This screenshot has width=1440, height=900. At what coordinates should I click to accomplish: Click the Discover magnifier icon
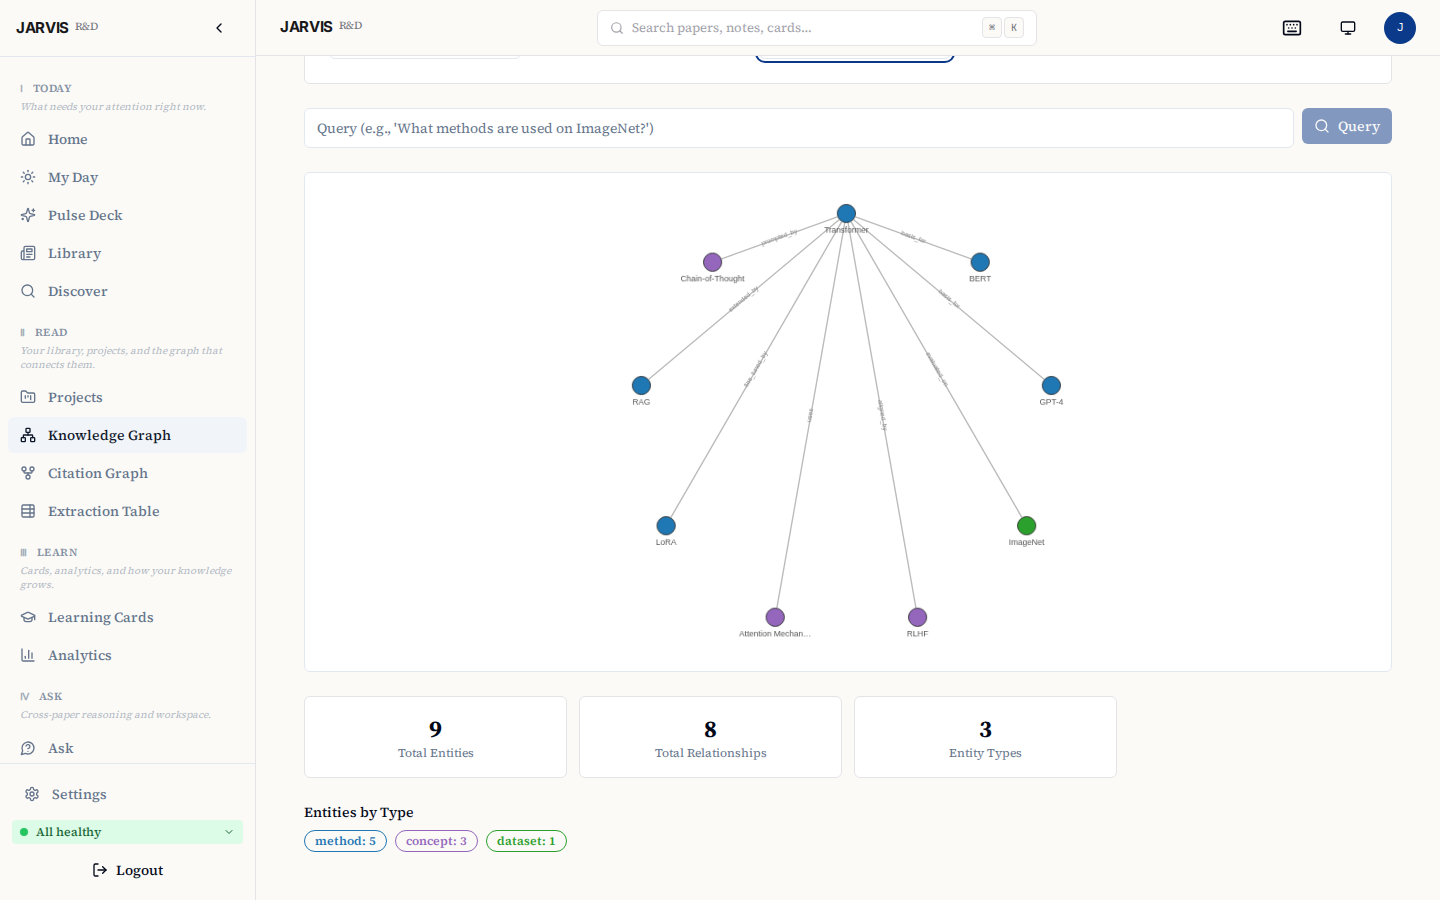click(x=28, y=291)
